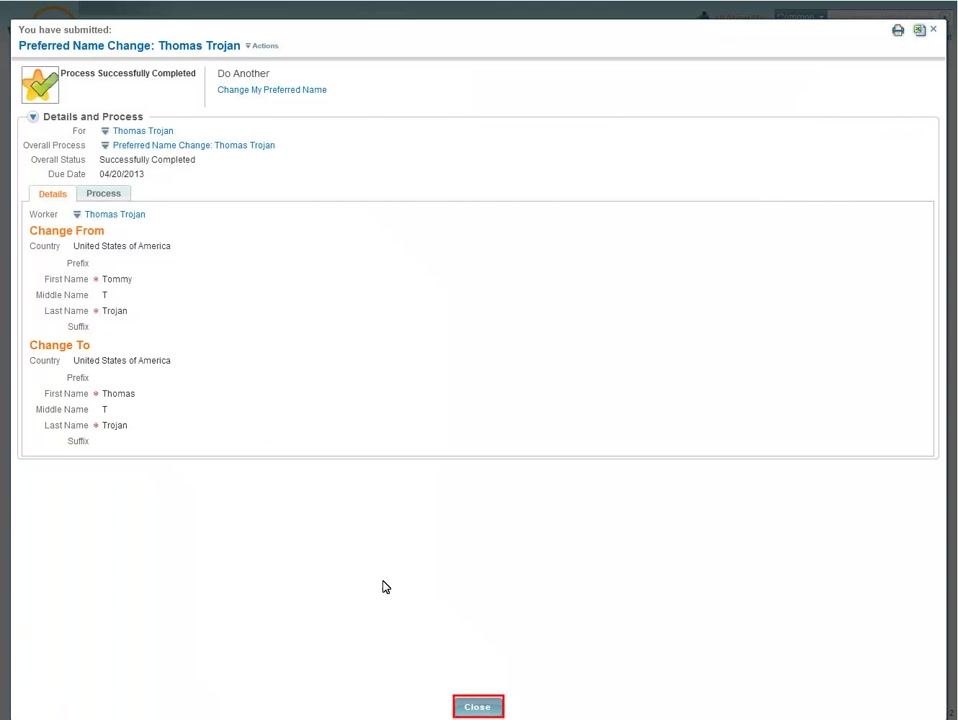Select Trojan under Change From
Image resolution: width=958 pixels, height=720 pixels.
point(115,311)
